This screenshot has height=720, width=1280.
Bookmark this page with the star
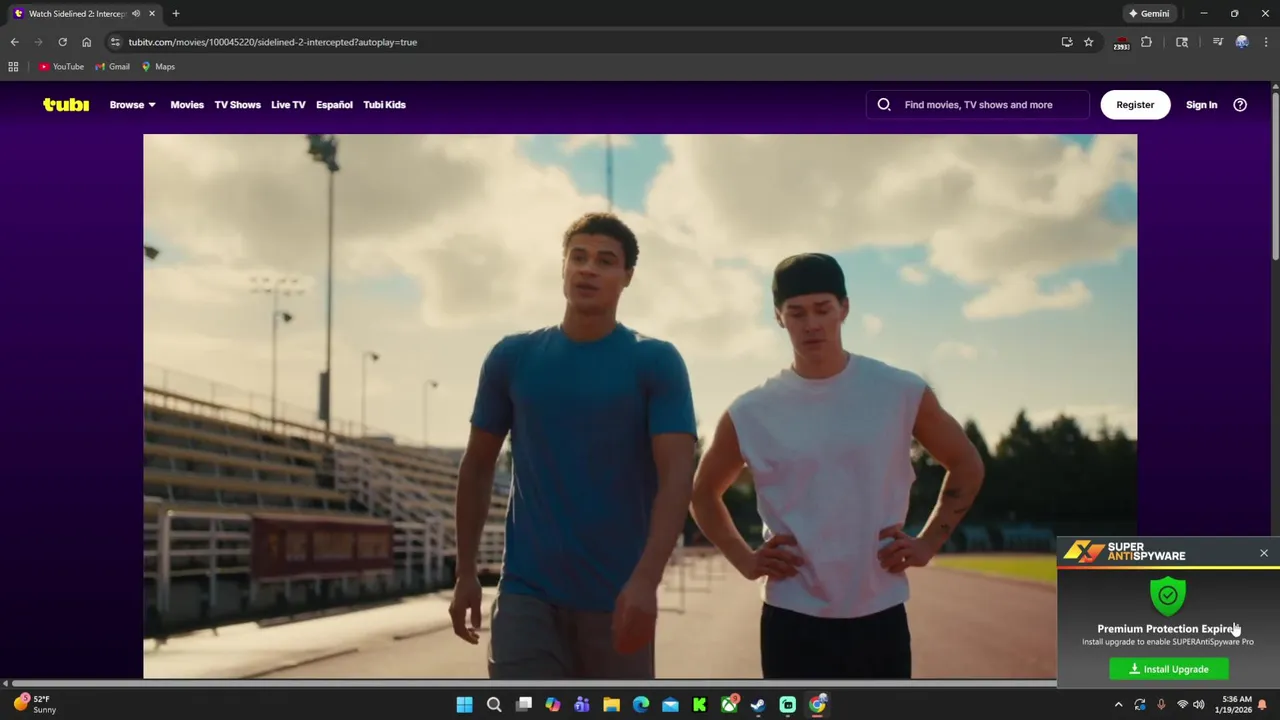[x=1089, y=42]
